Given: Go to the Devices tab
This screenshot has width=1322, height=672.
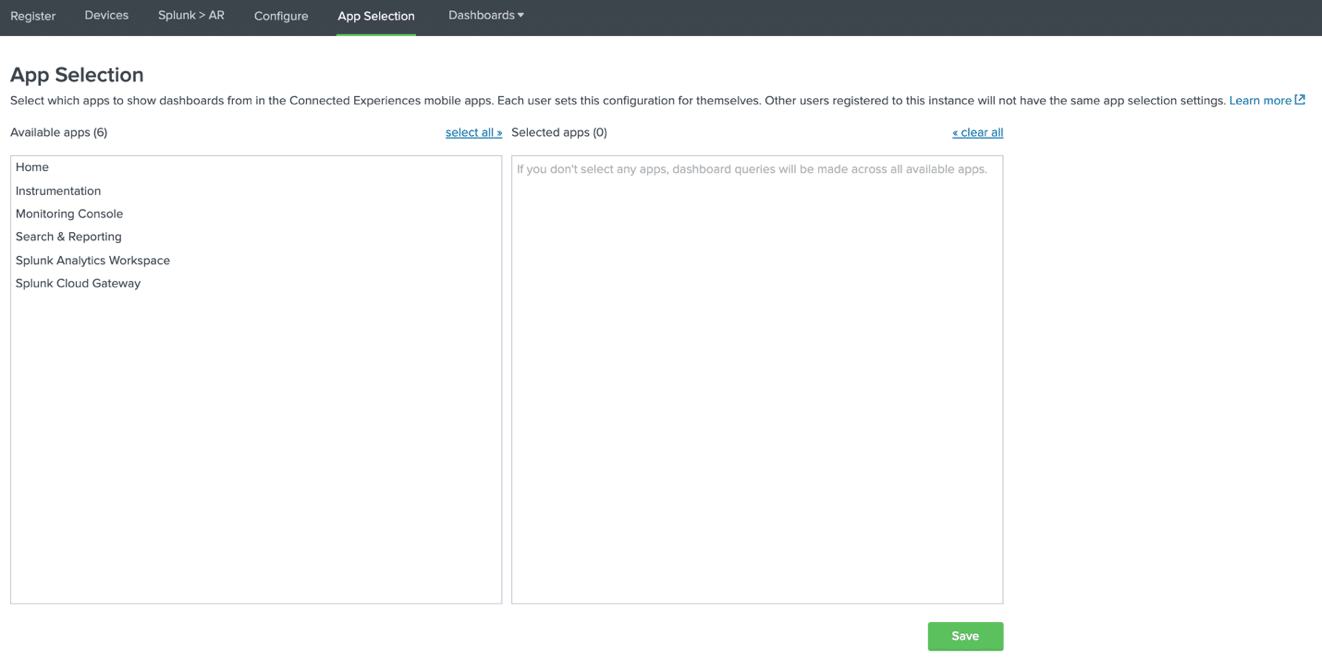Looking at the screenshot, I should tap(106, 16).
